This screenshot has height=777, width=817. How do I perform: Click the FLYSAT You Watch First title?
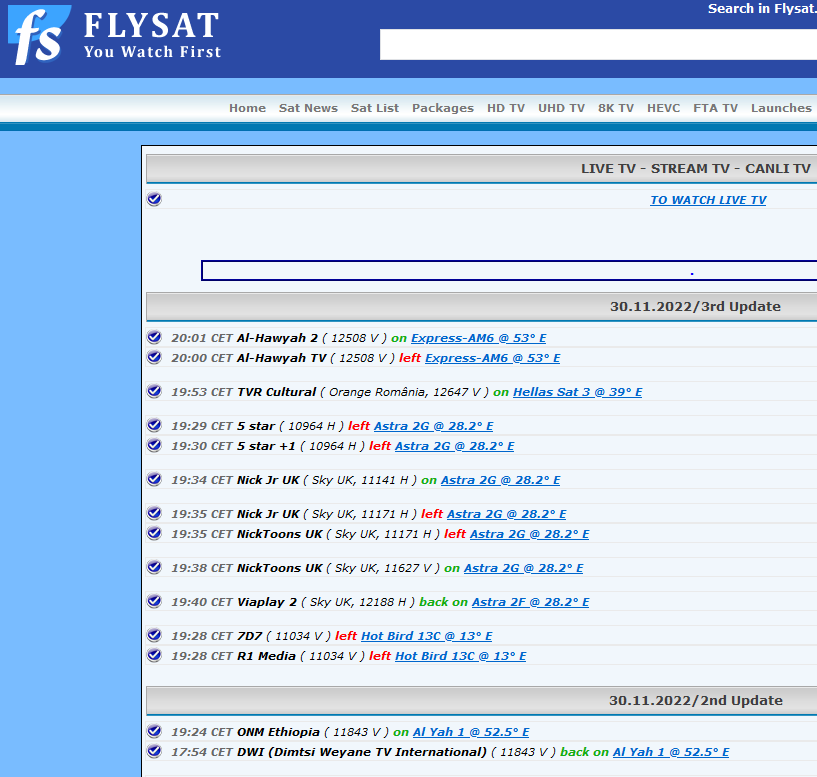pyautogui.click(x=152, y=35)
